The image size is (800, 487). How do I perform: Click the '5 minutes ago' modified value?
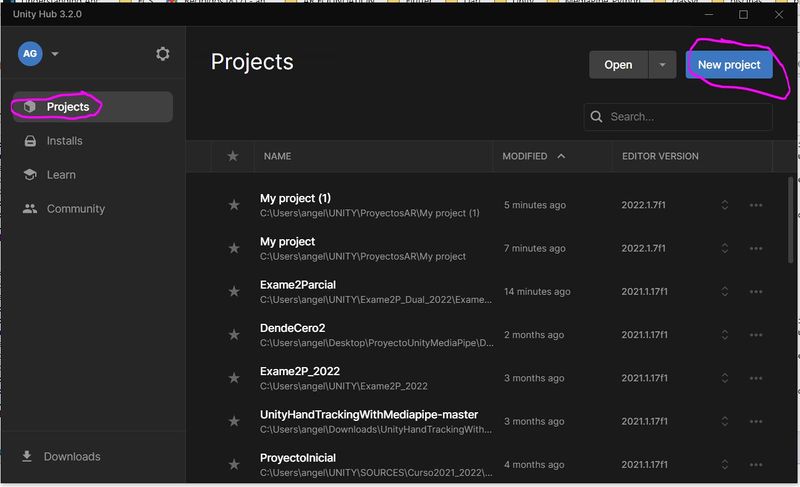pyautogui.click(x=535, y=205)
